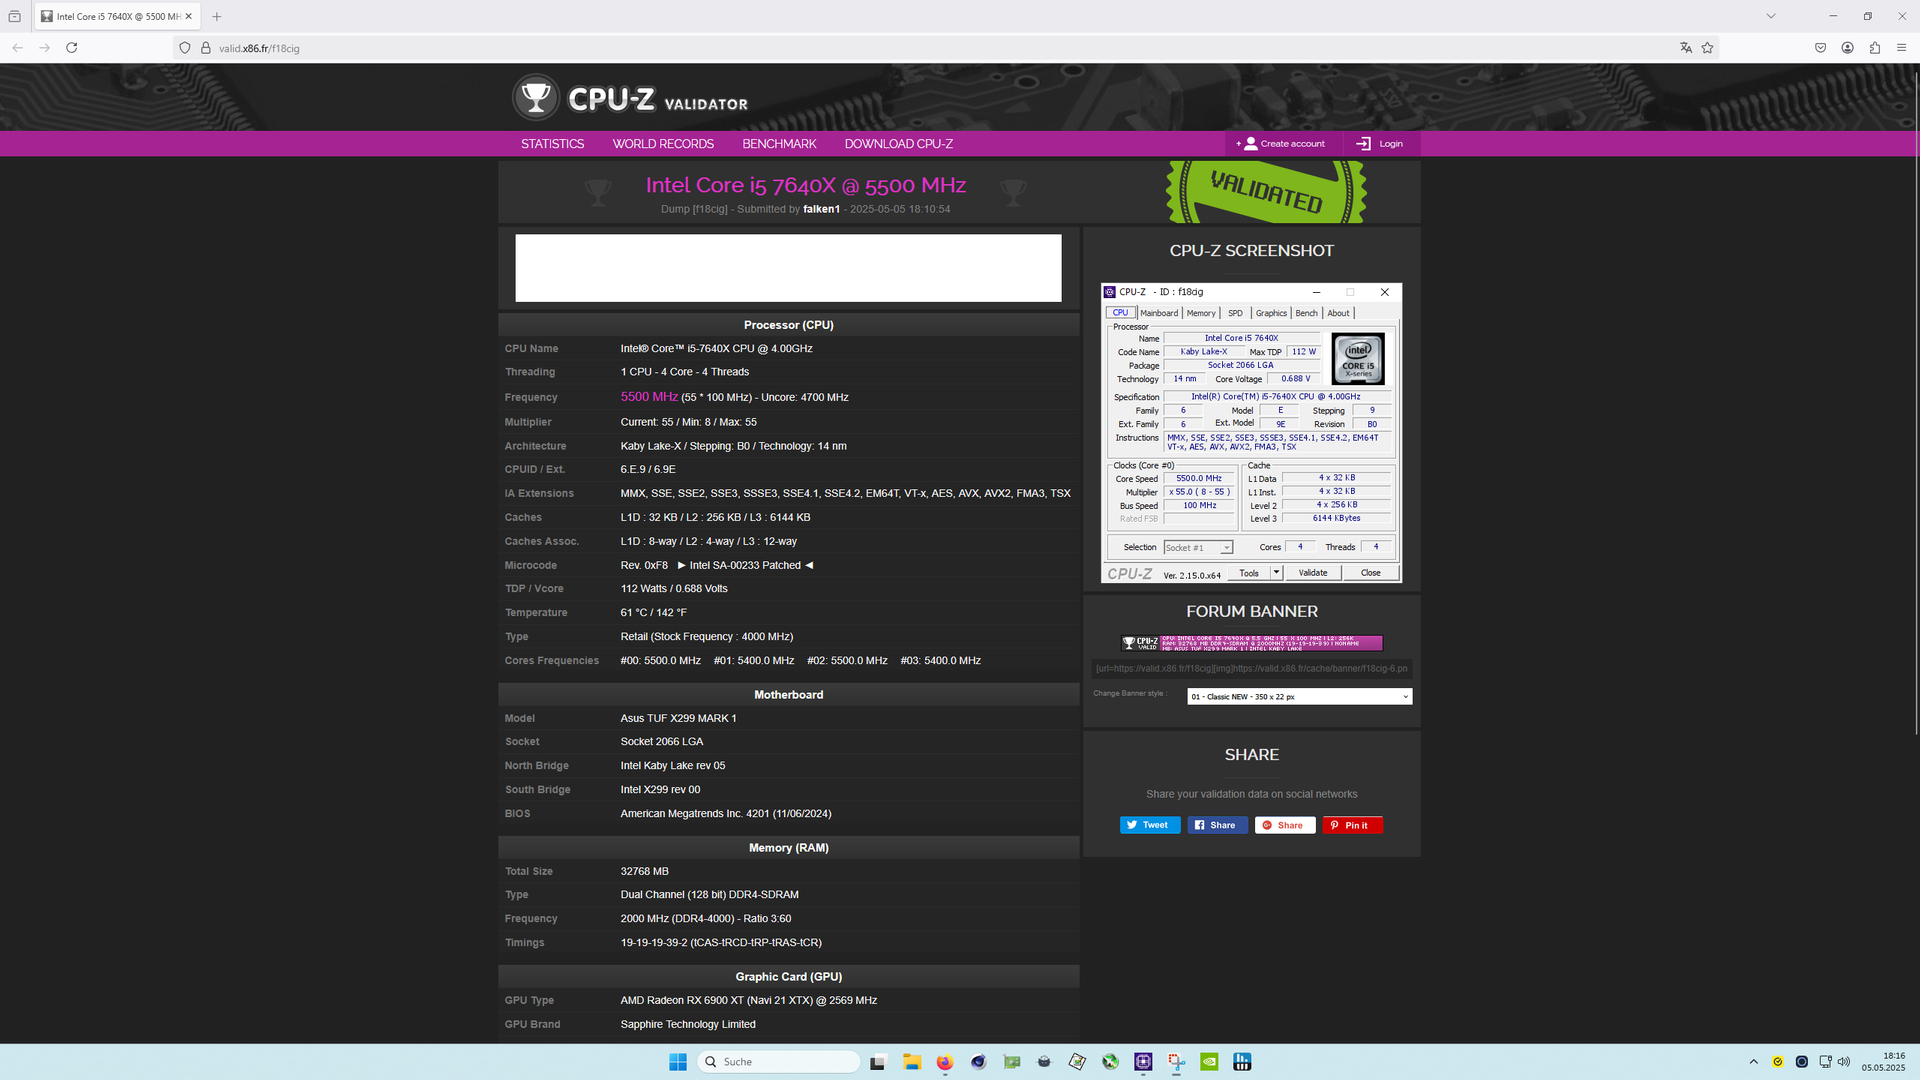
Task: Click the forum banner preview image
Action: tap(1252, 643)
